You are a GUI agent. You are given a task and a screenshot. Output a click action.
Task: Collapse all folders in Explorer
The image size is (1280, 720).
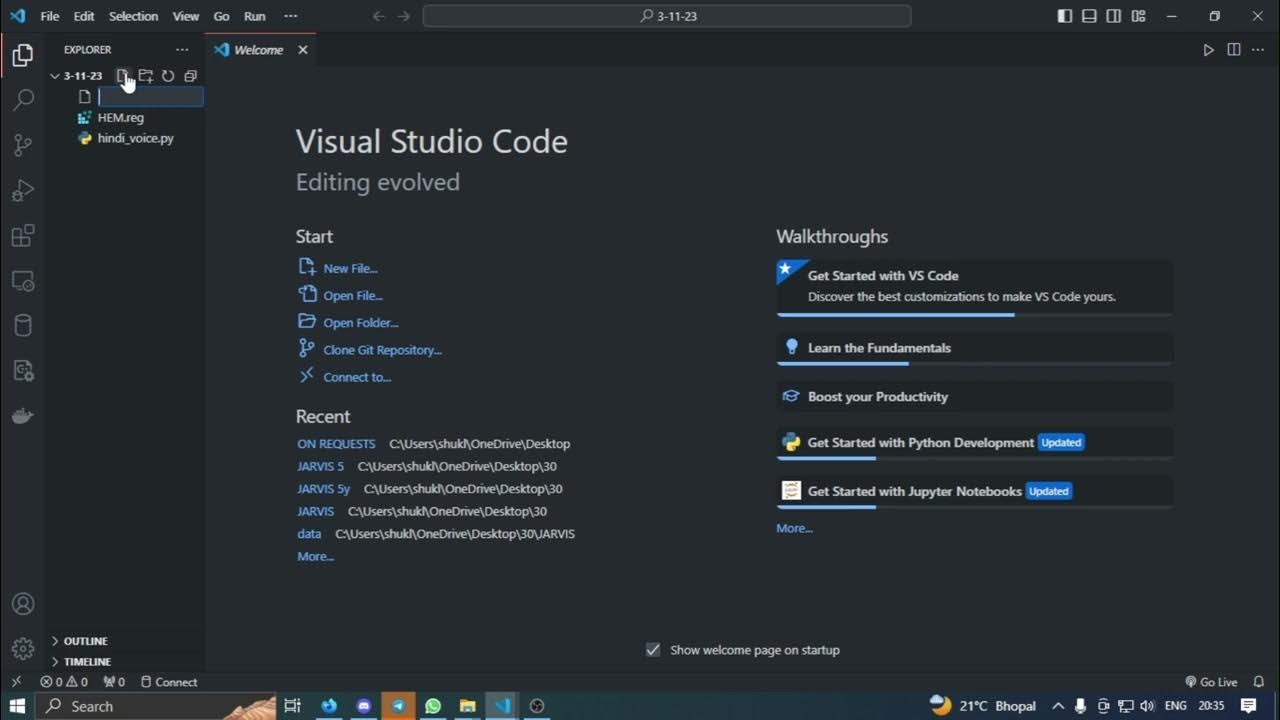tap(190, 76)
